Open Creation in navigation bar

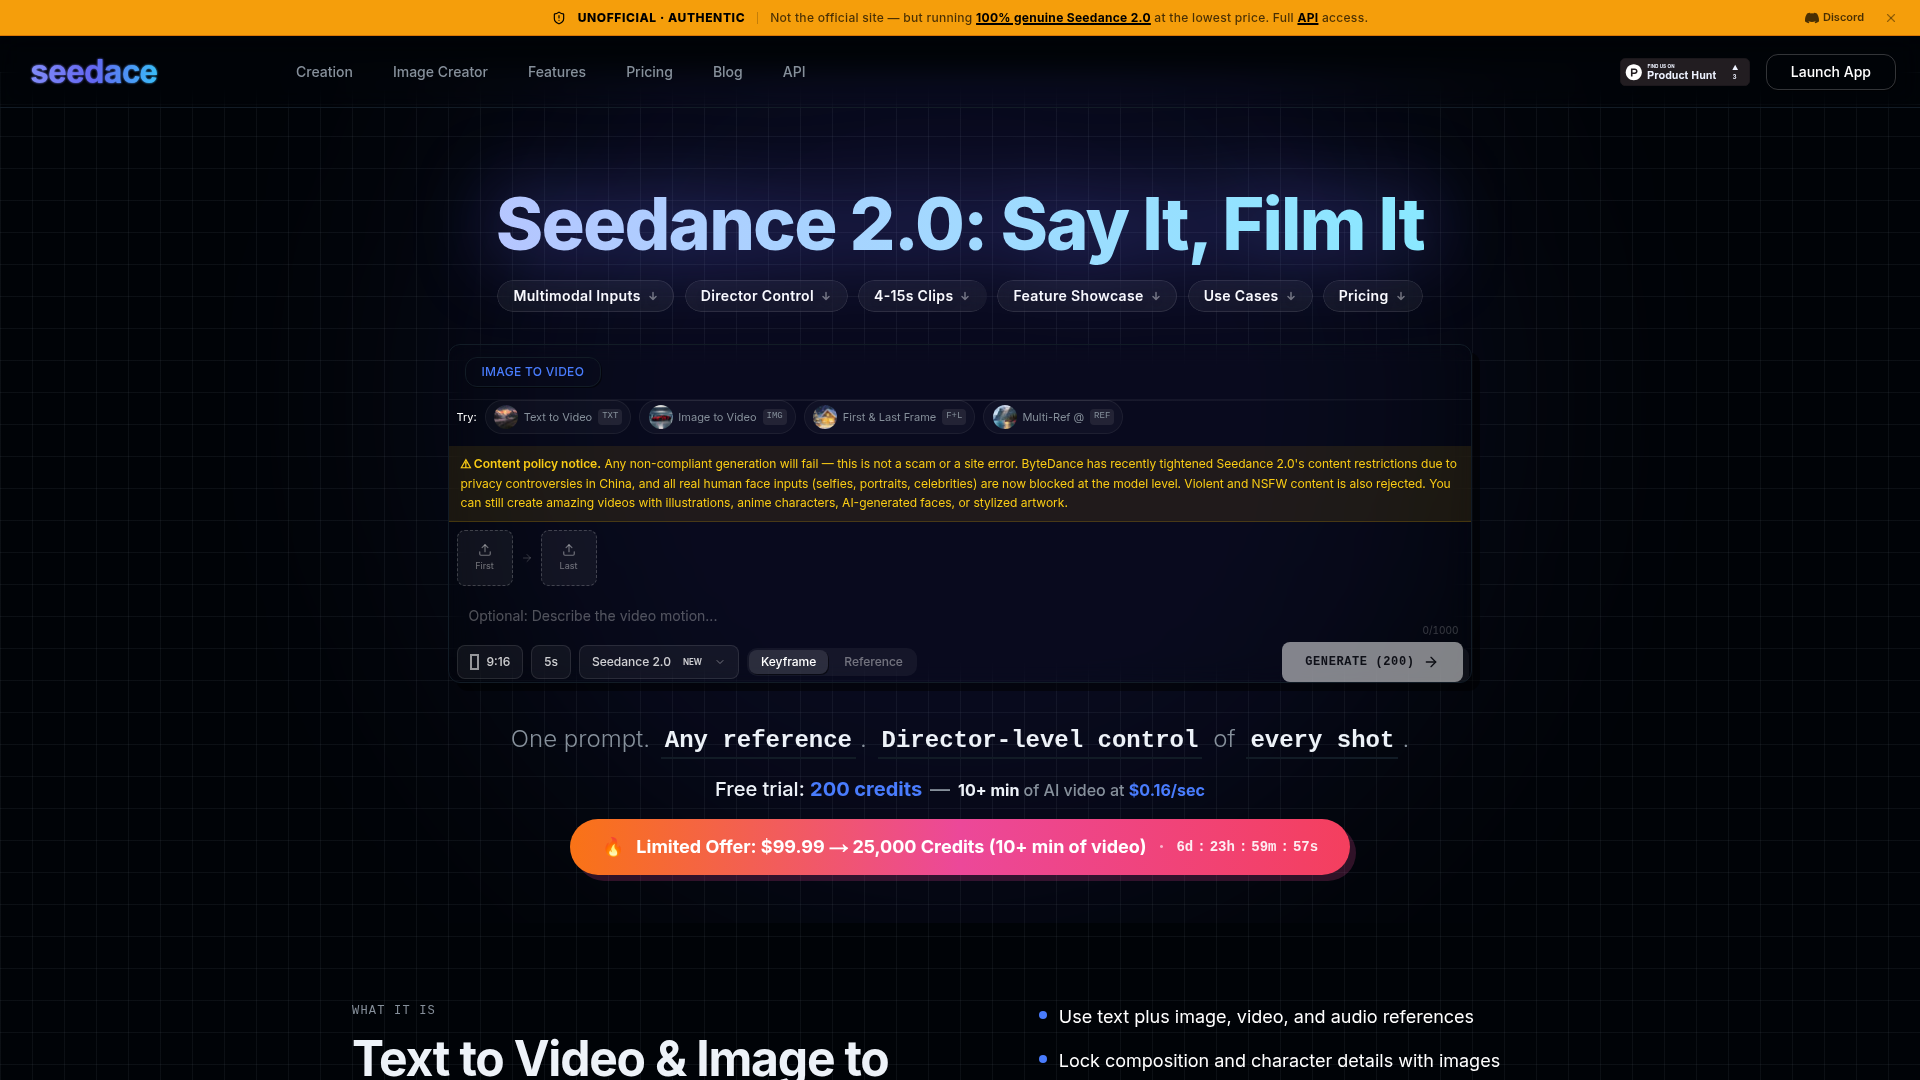click(324, 72)
